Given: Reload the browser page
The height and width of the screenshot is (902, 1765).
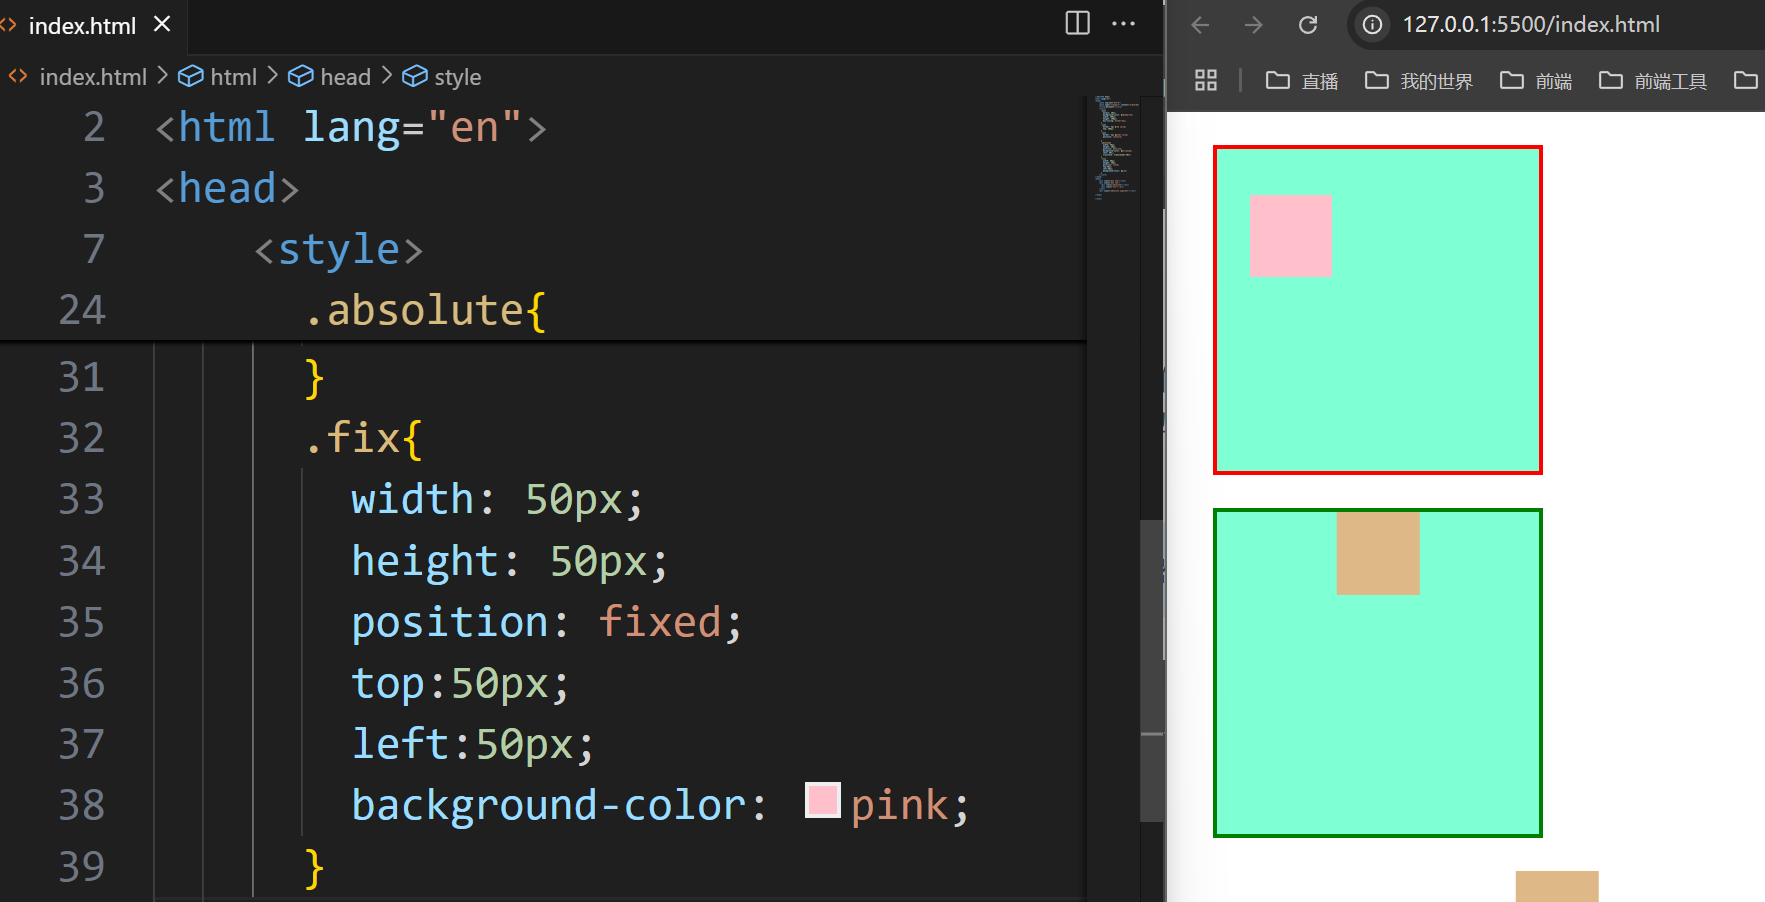Looking at the screenshot, I should click(1308, 25).
